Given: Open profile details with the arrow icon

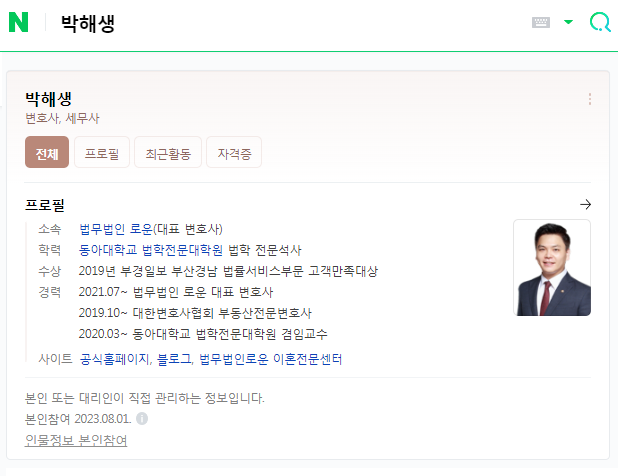Looking at the screenshot, I should [585, 205].
